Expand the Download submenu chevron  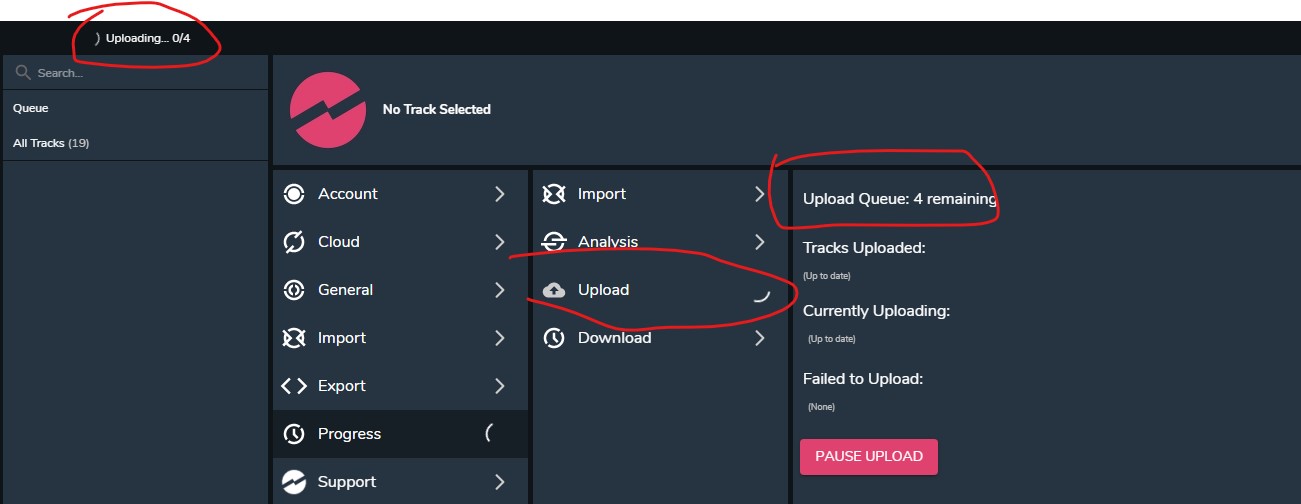[760, 338]
